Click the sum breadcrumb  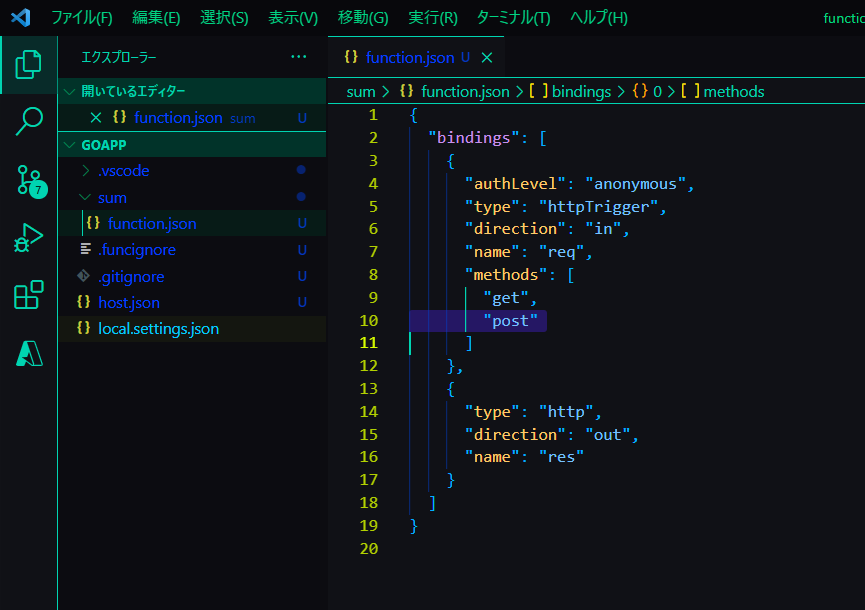pos(361,92)
